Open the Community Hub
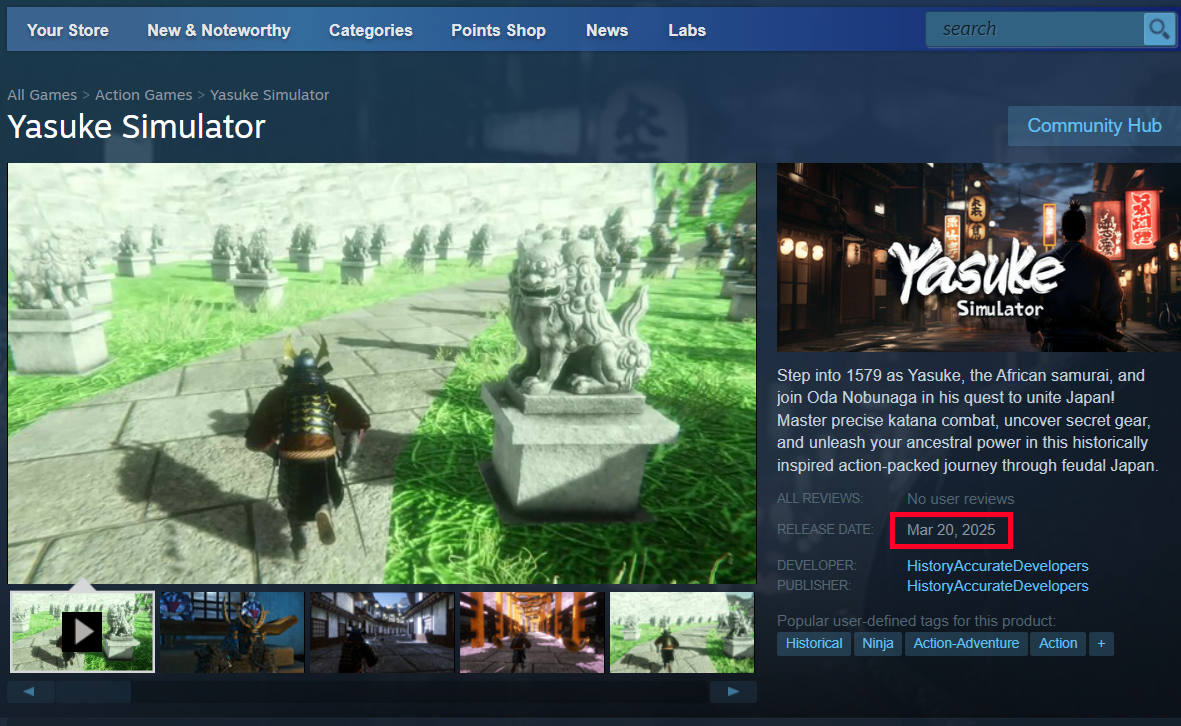The image size is (1181, 726). 1094,126
